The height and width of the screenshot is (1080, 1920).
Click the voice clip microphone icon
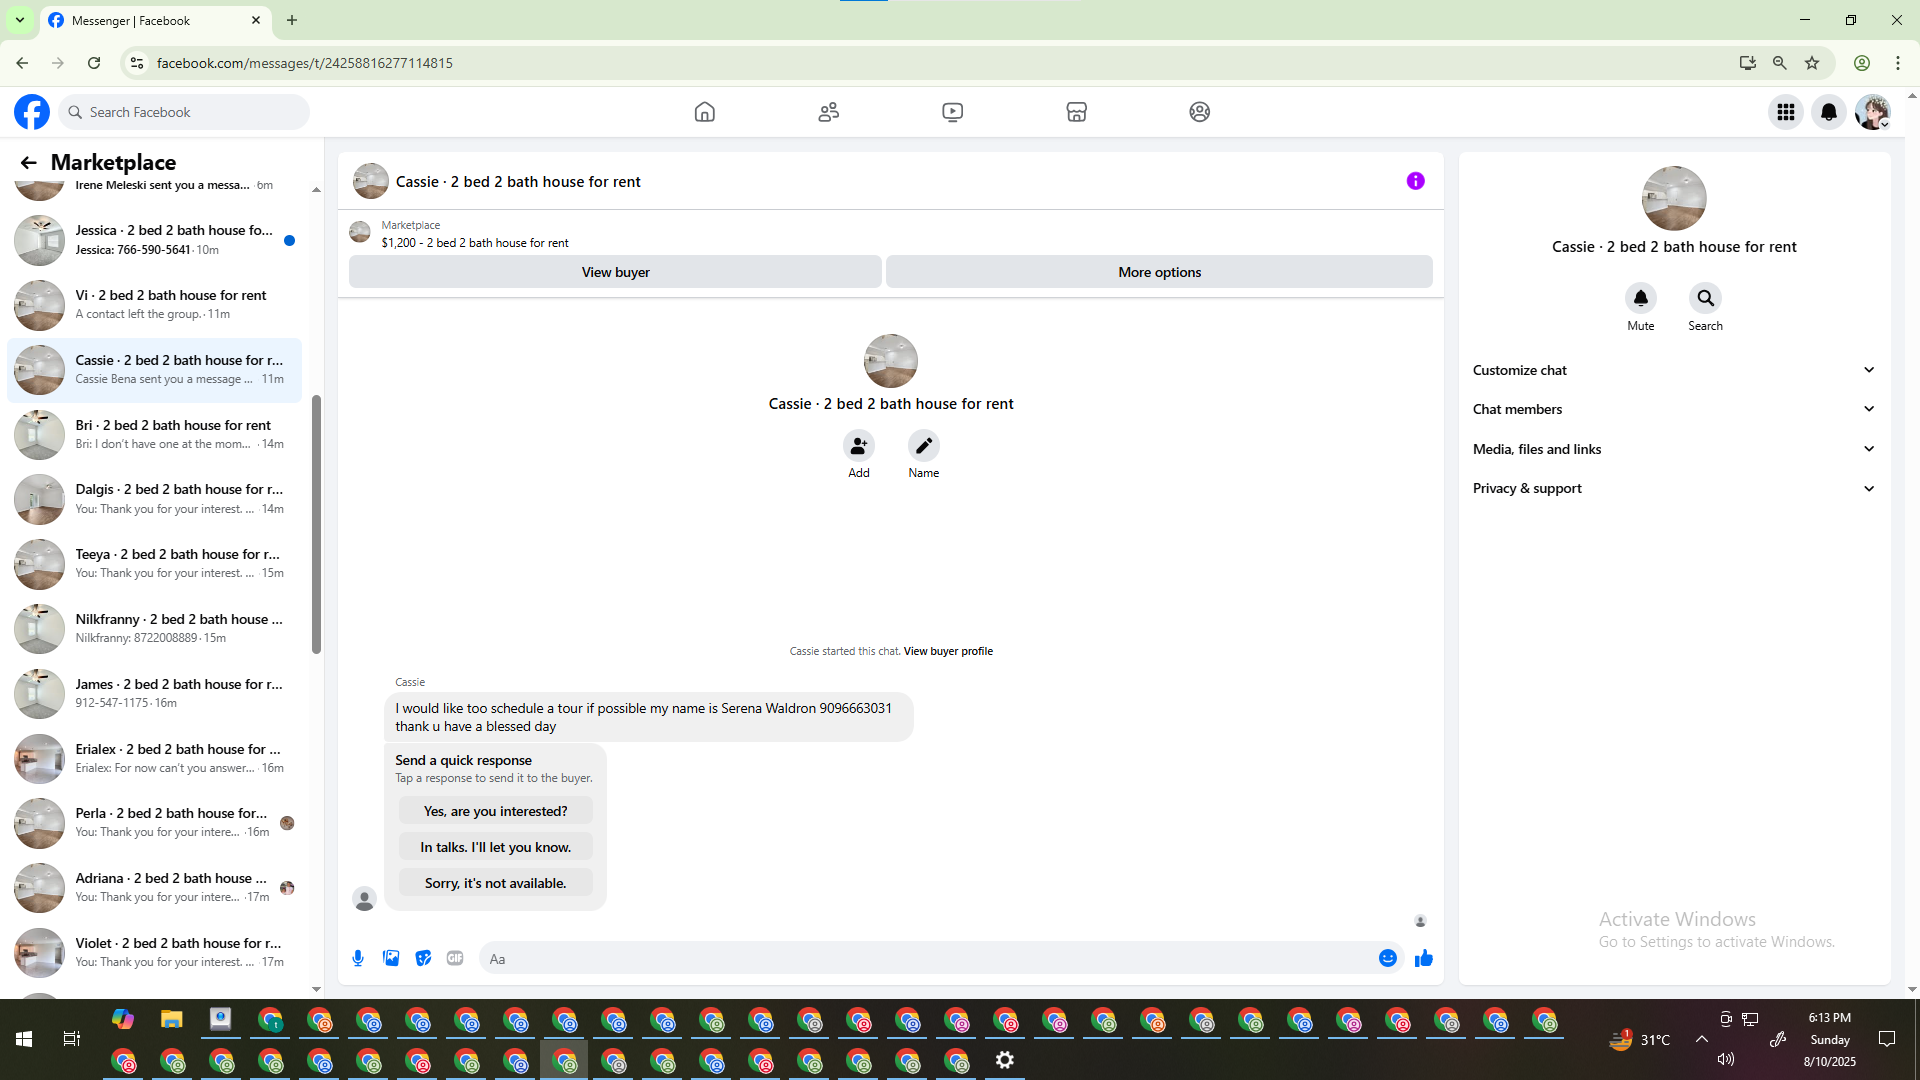358,958
